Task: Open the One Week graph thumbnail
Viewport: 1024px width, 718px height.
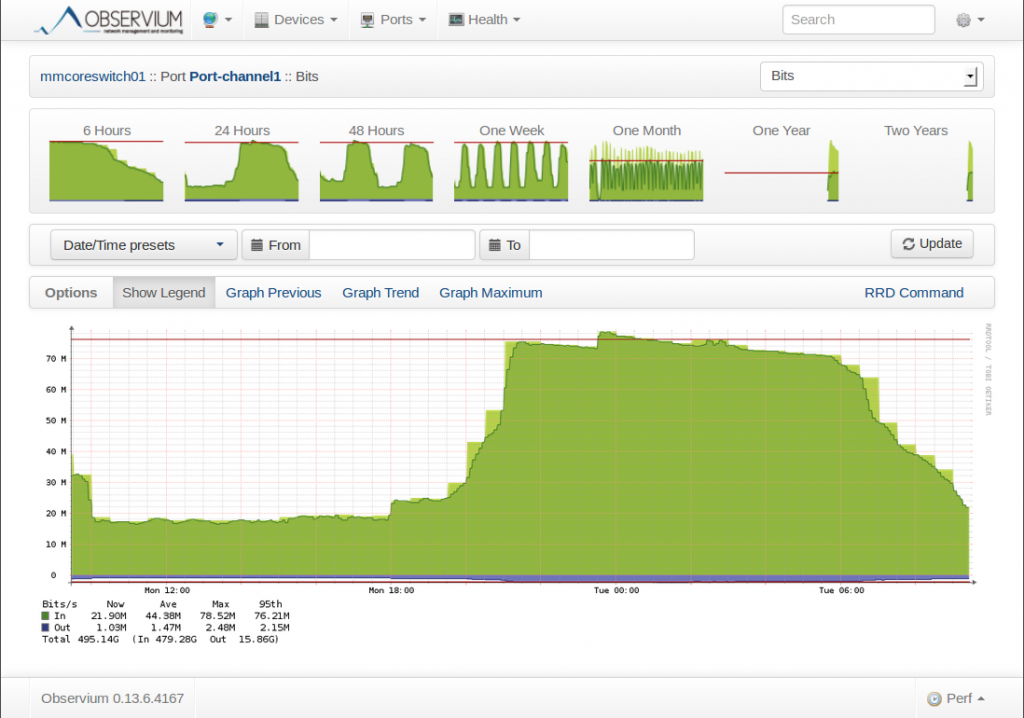Action: 510,170
